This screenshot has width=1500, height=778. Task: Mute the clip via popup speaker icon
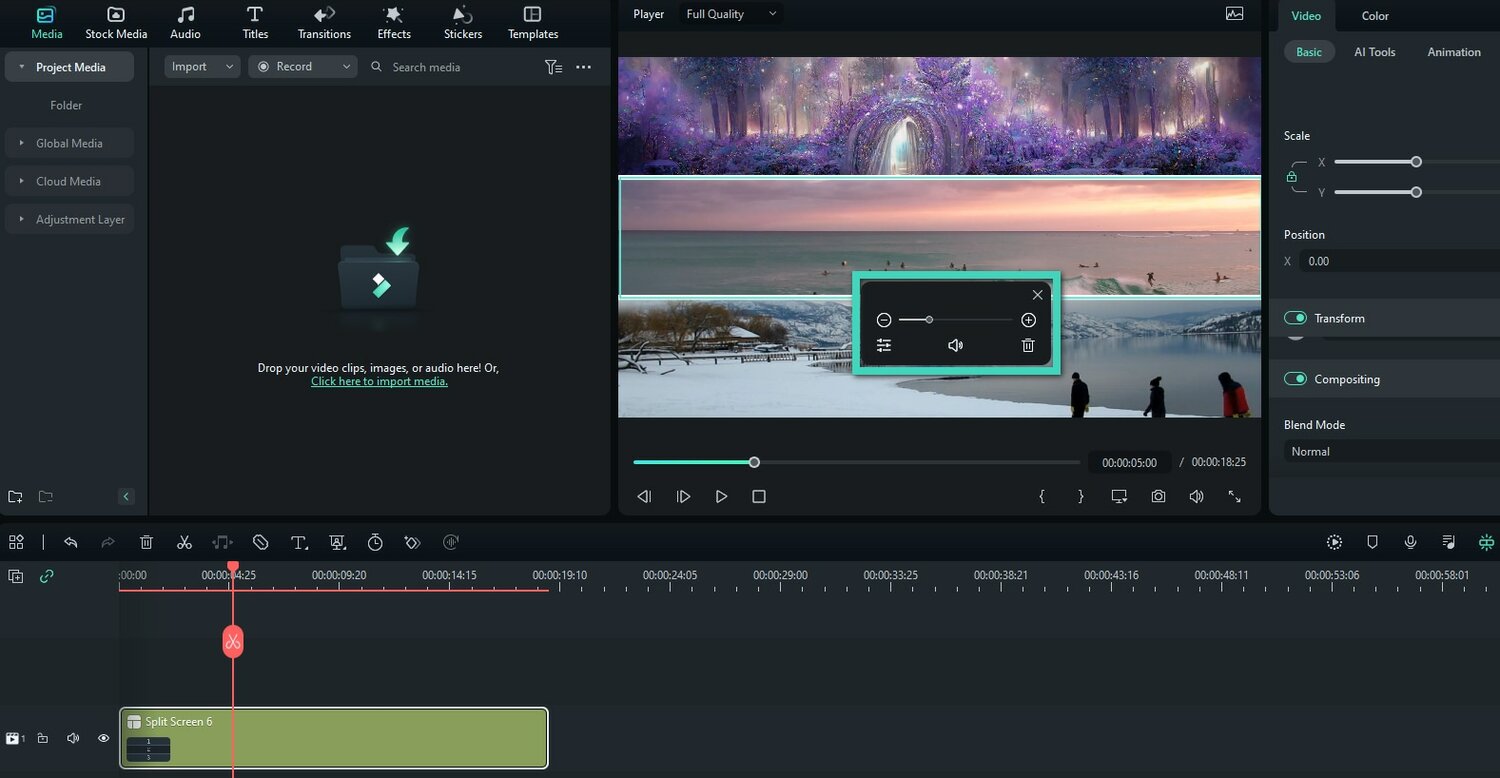(x=955, y=345)
